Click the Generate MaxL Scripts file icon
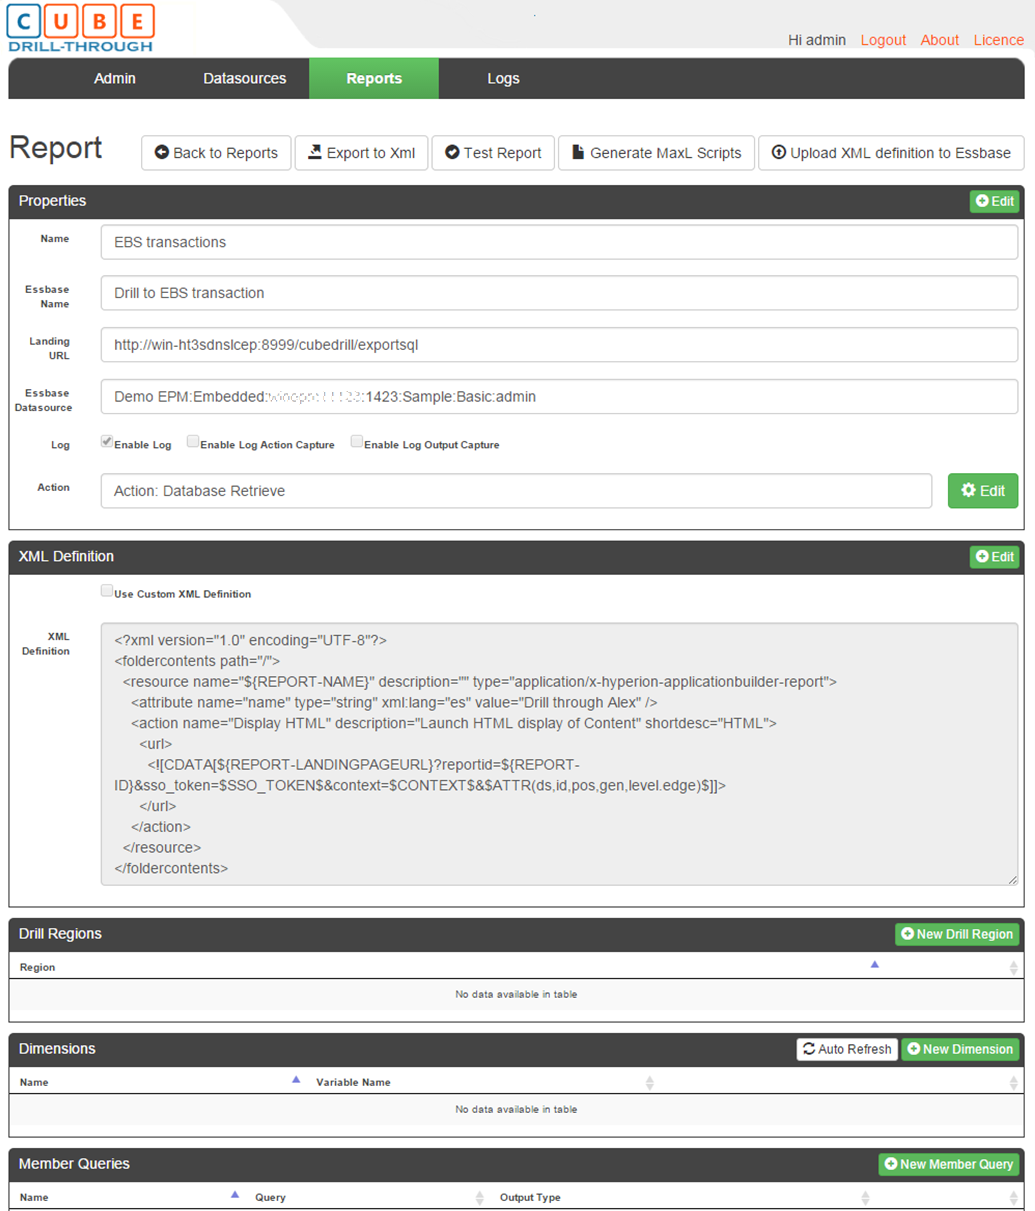The height and width of the screenshot is (1211, 1035). [575, 153]
